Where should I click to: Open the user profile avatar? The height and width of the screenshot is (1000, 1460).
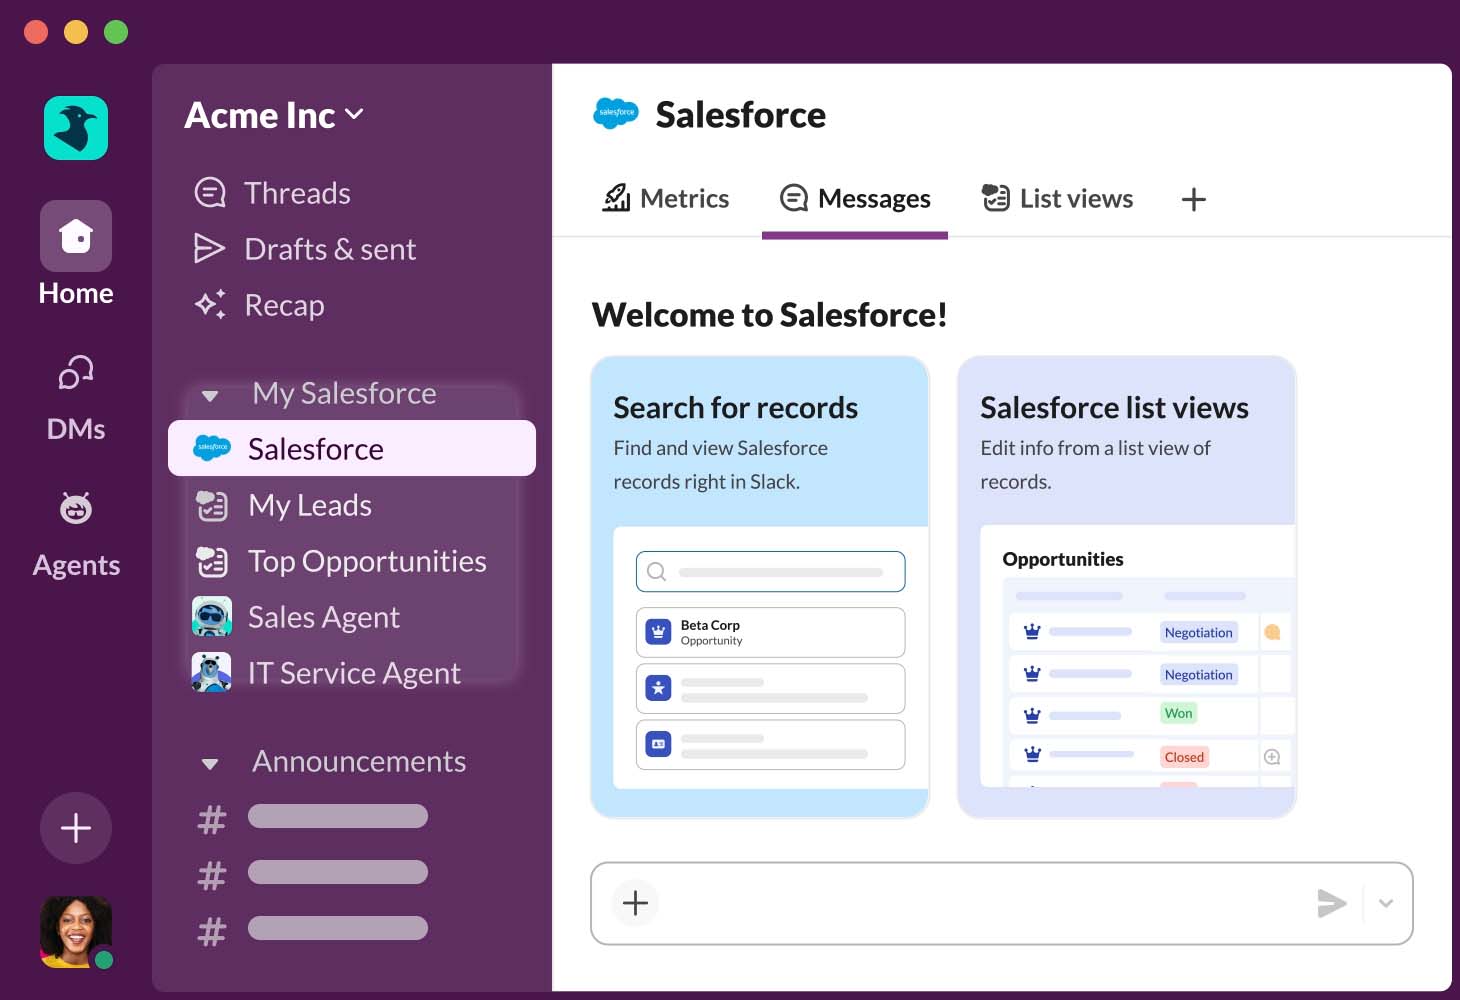click(75, 931)
